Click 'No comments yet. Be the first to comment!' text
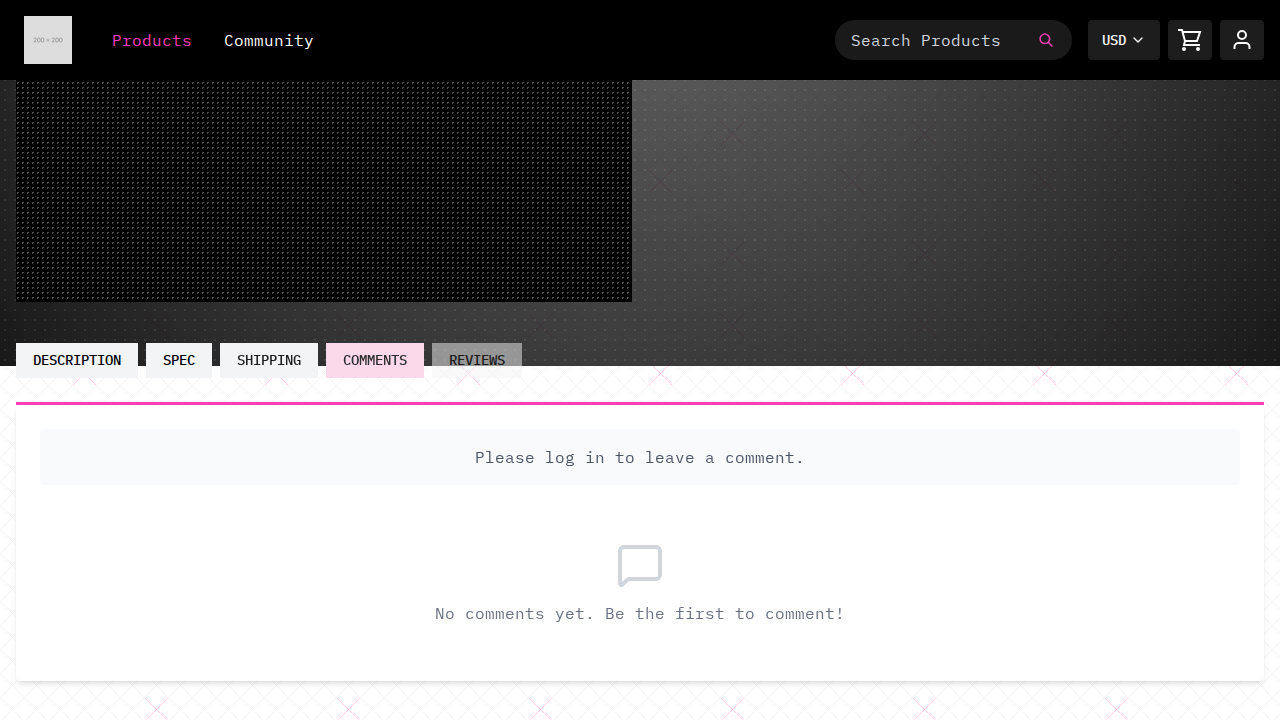 click(x=640, y=613)
